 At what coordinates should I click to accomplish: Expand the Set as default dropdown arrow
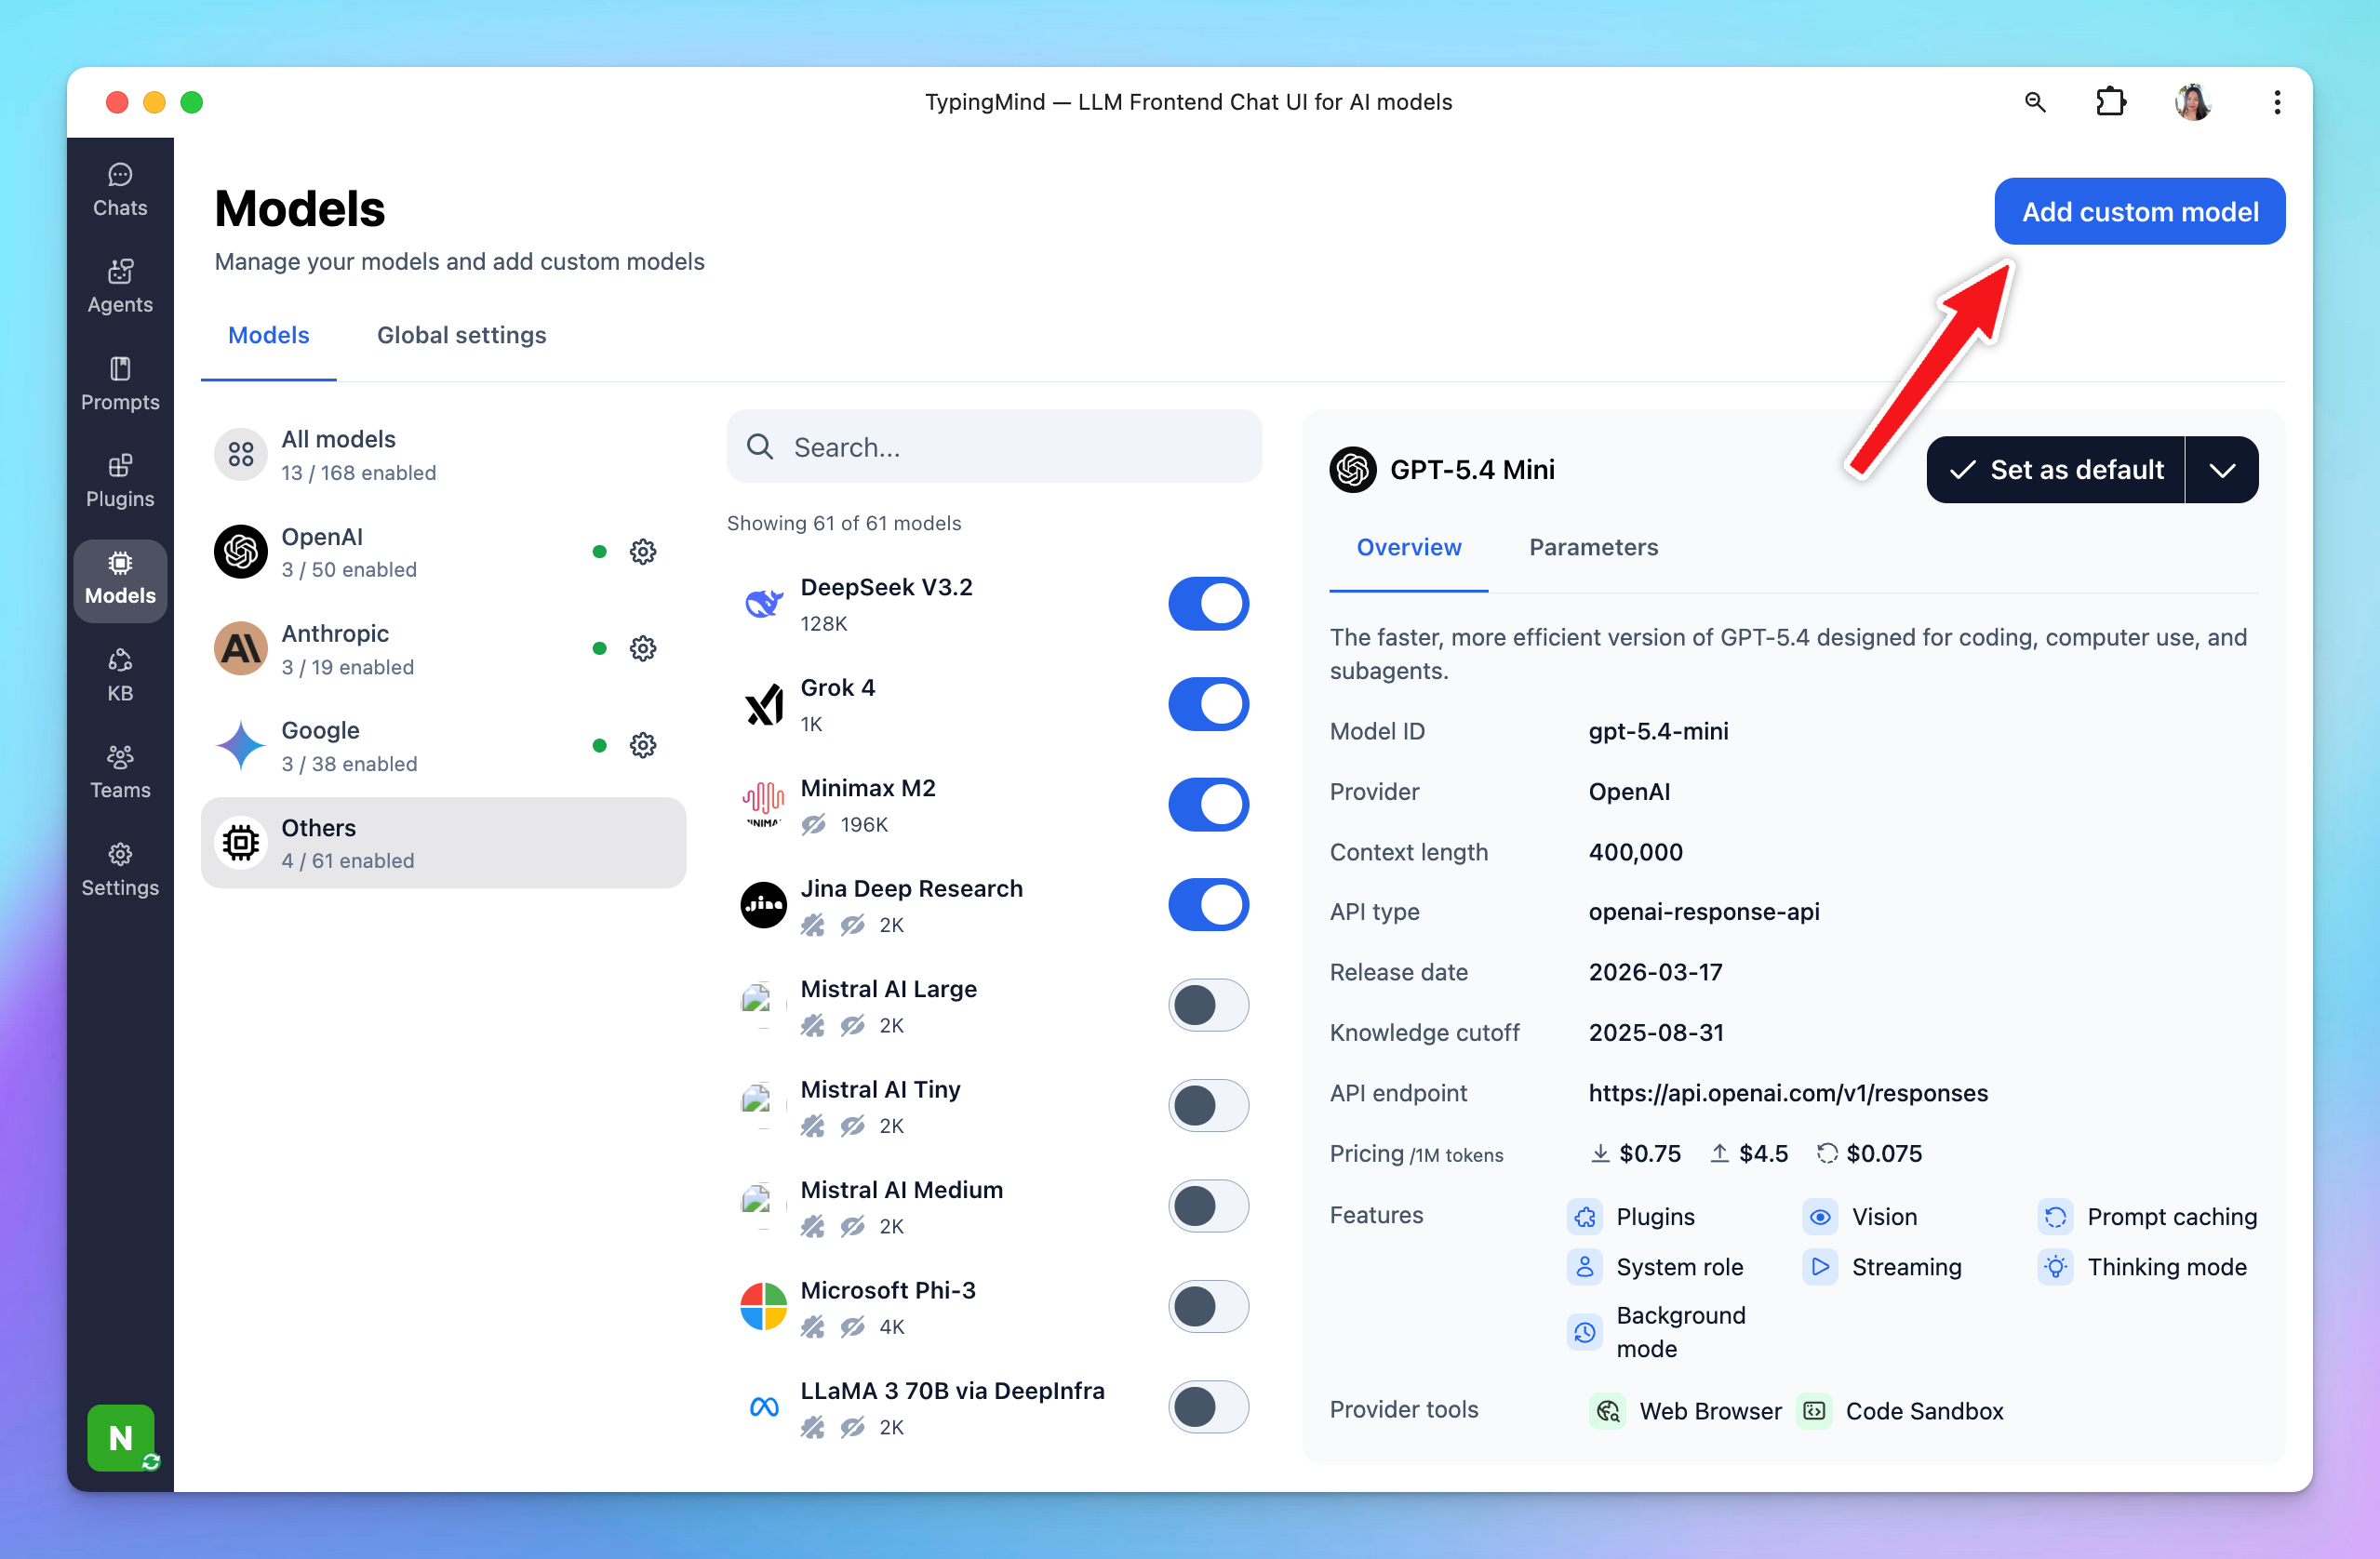tap(2222, 470)
